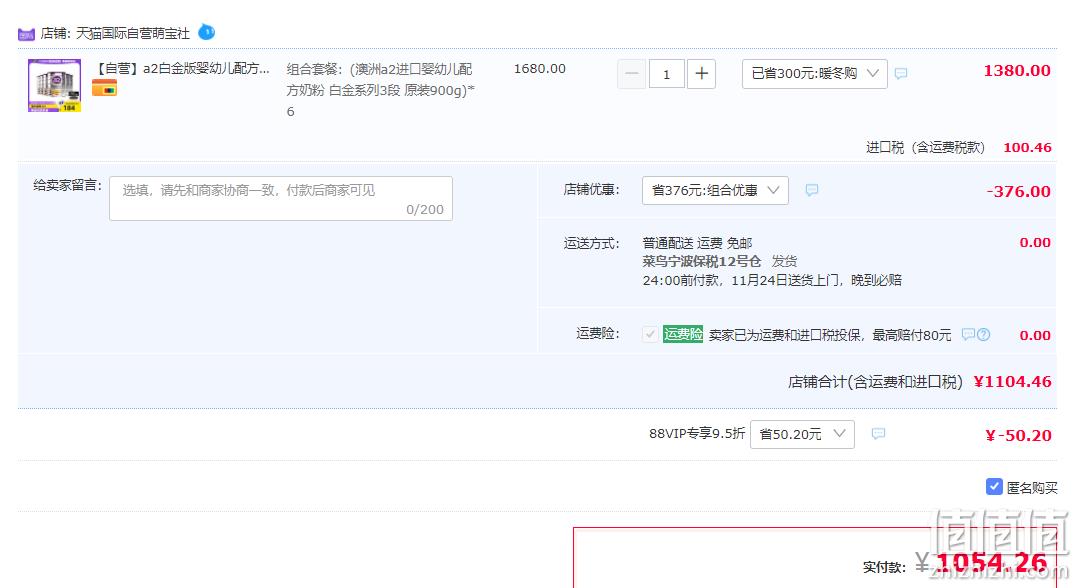Click the 运送方式 label
This screenshot has width=1078, height=588.
(591, 243)
